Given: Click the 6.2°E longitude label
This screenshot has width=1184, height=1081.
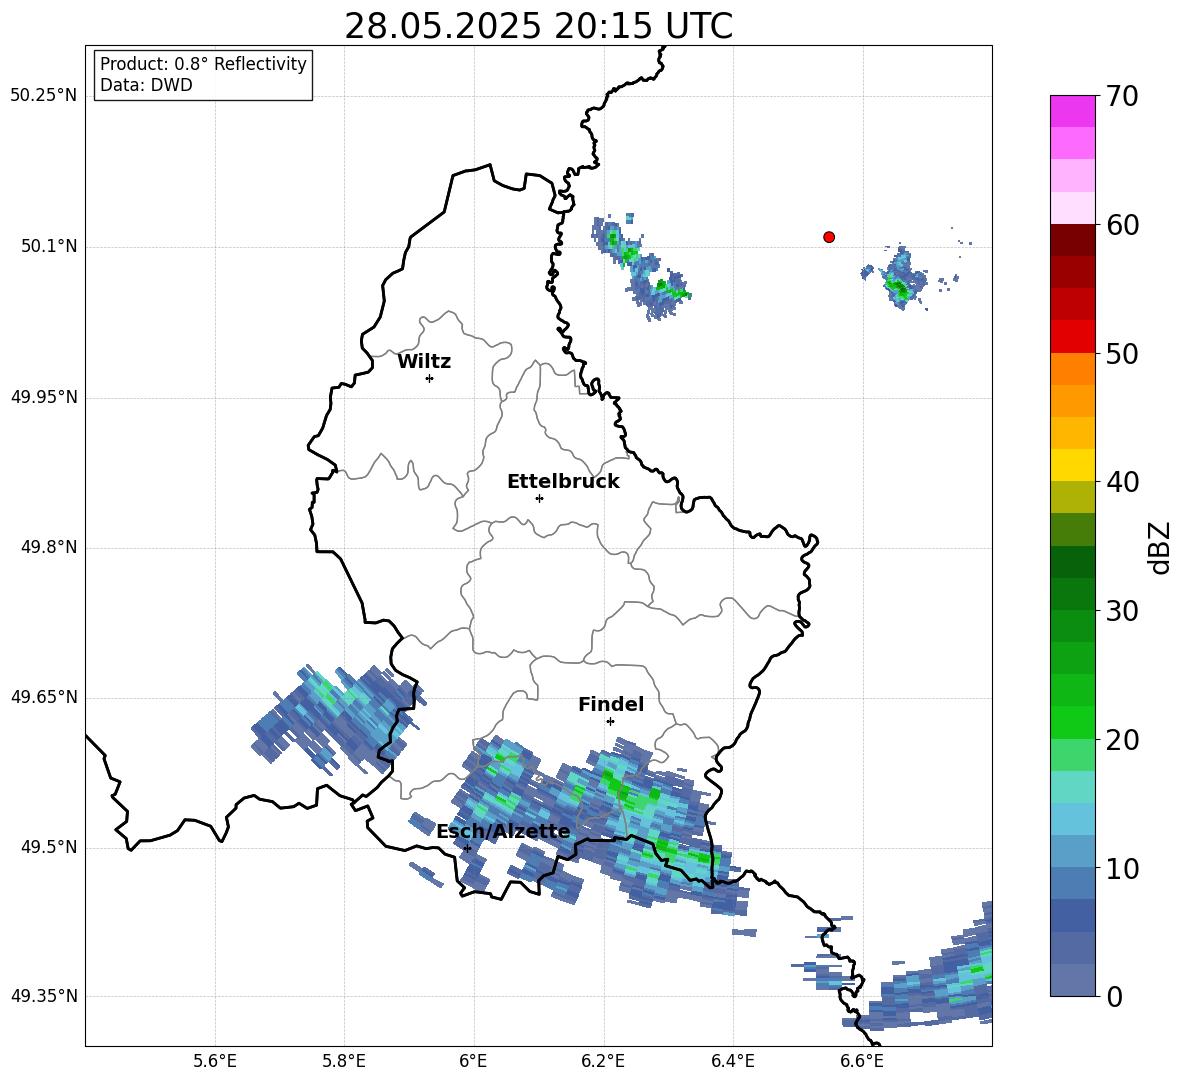Looking at the screenshot, I should point(603,1061).
